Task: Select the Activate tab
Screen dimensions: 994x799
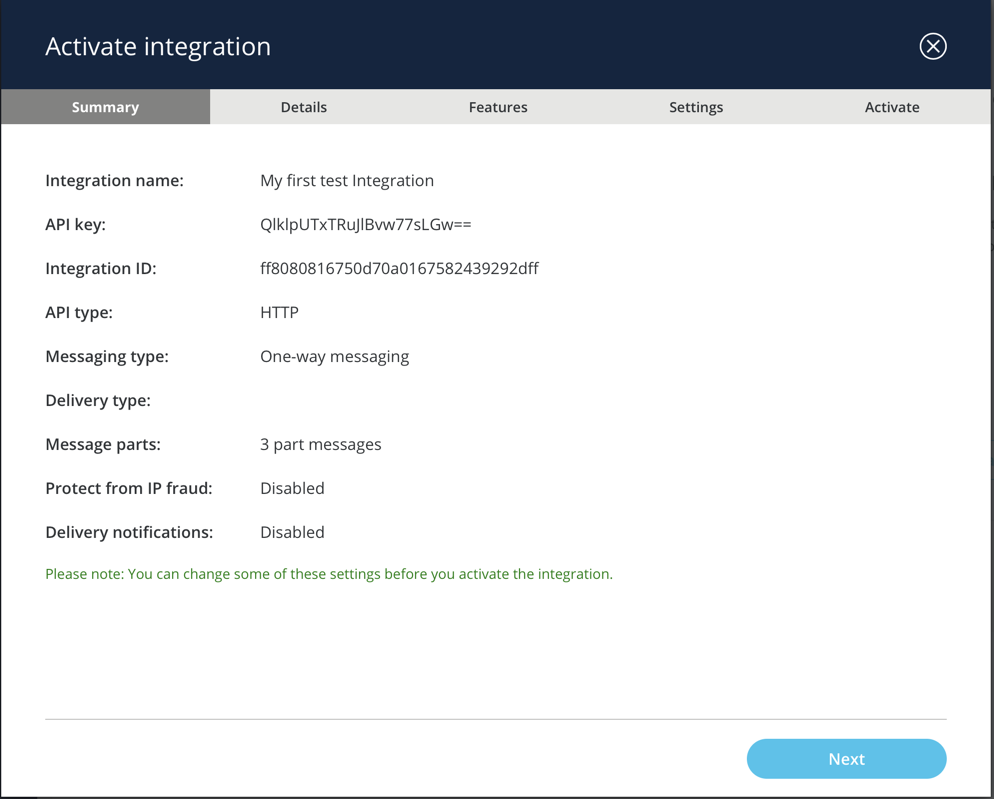Action: point(892,107)
